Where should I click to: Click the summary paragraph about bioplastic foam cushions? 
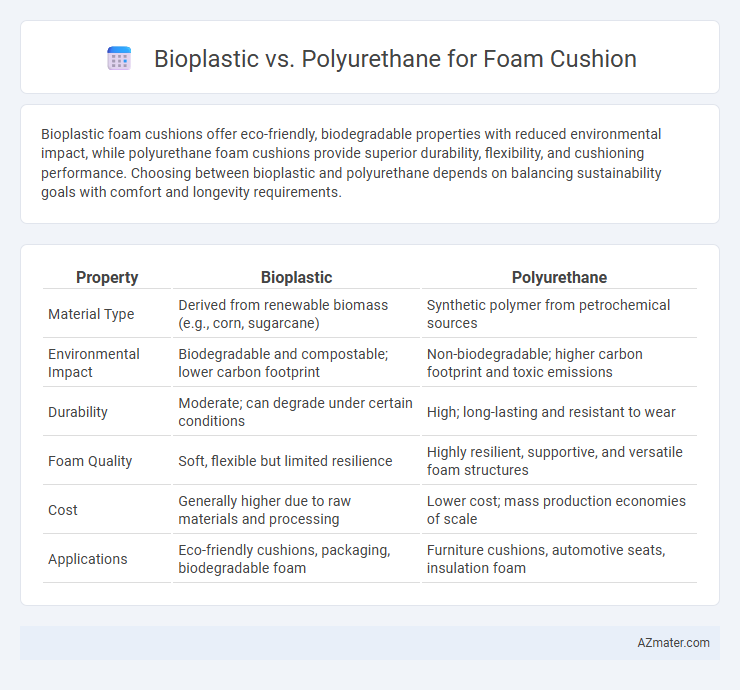pyautogui.click(x=351, y=163)
